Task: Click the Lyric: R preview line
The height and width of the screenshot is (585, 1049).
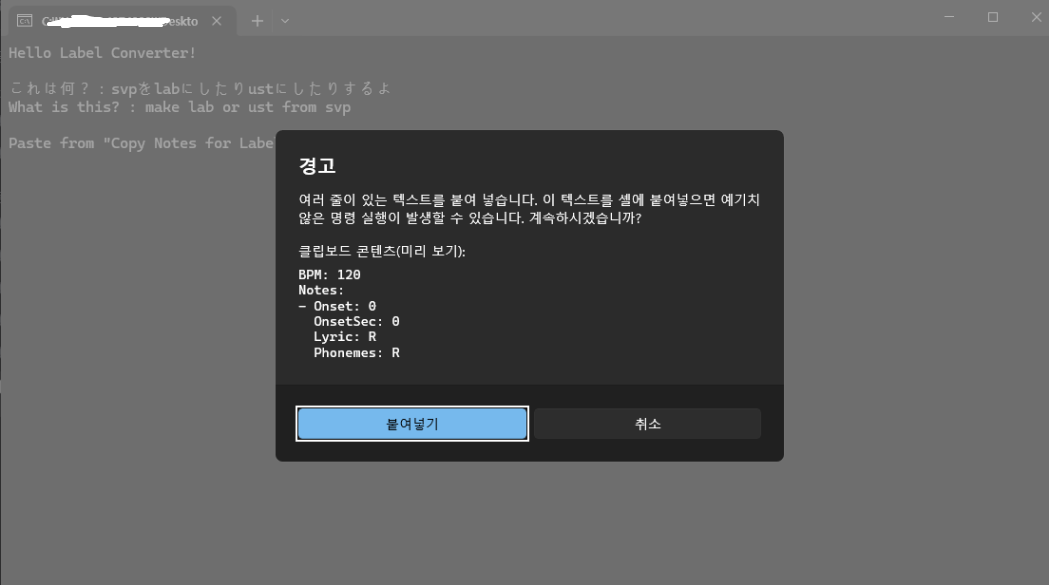Action: [x=345, y=337]
